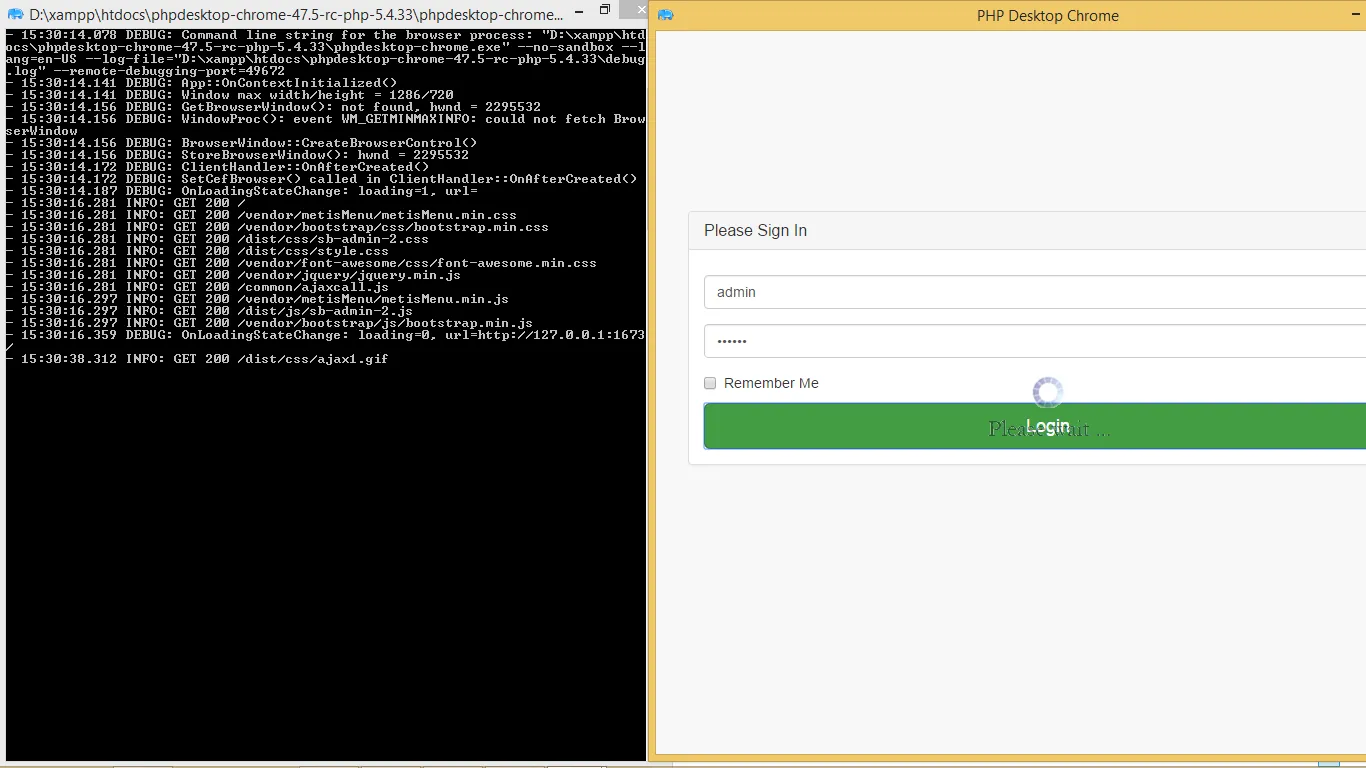Click log line StoreBrowserWindow(): hwnd = 2295532
Screen dimensions: 1366x768
coord(237,155)
